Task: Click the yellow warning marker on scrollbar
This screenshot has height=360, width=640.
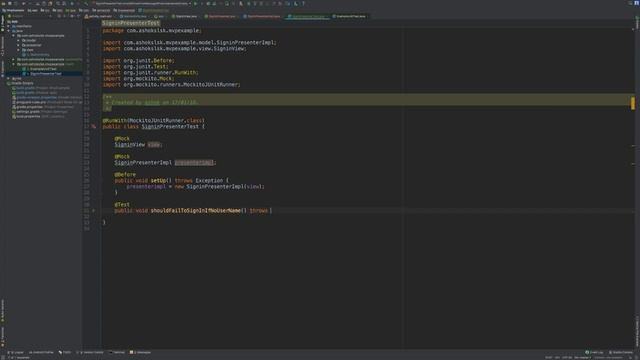Action: pyautogui.click(x=633, y=103)
